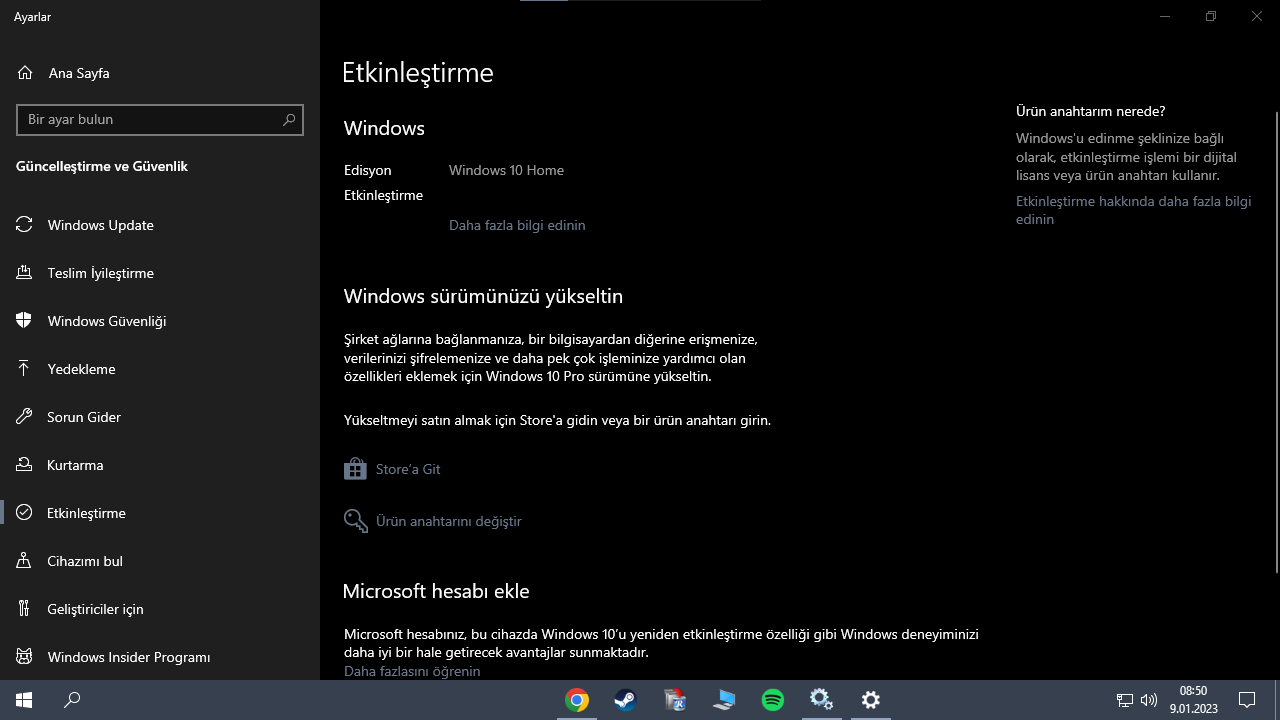Image resolution: width=1280 pixels, height=720 pixels.
Task: Open Windows Güvenliği shield icon
Action: pos(24,321)
